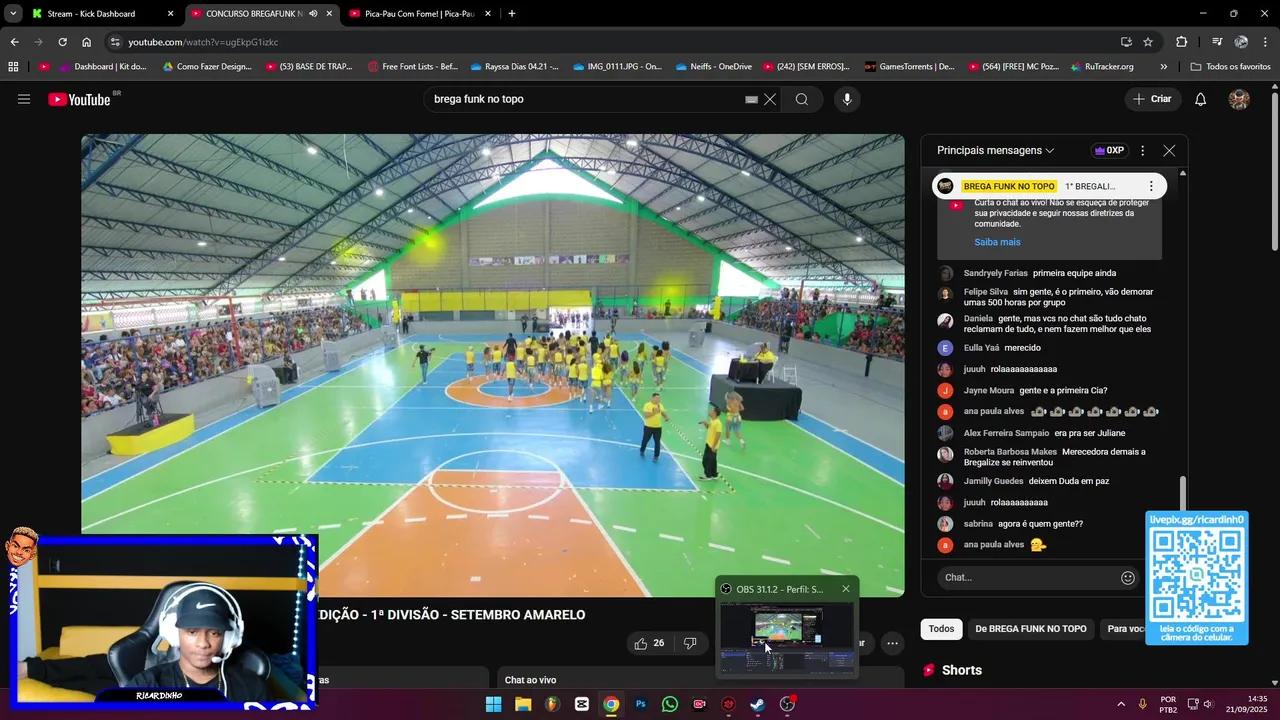
Task: Open the volume and network tray icons
Action: pyautogui.click(x=1199, y=704)
